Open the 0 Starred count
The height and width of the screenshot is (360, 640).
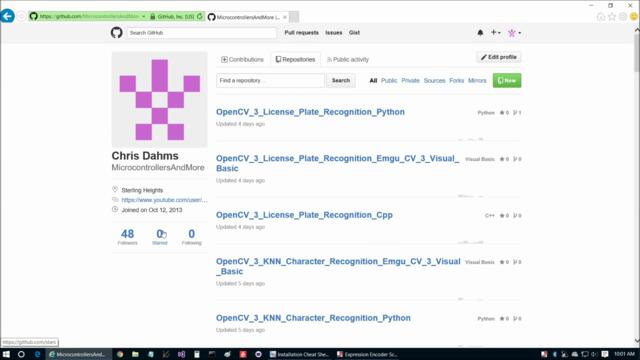tap(160, 236)
